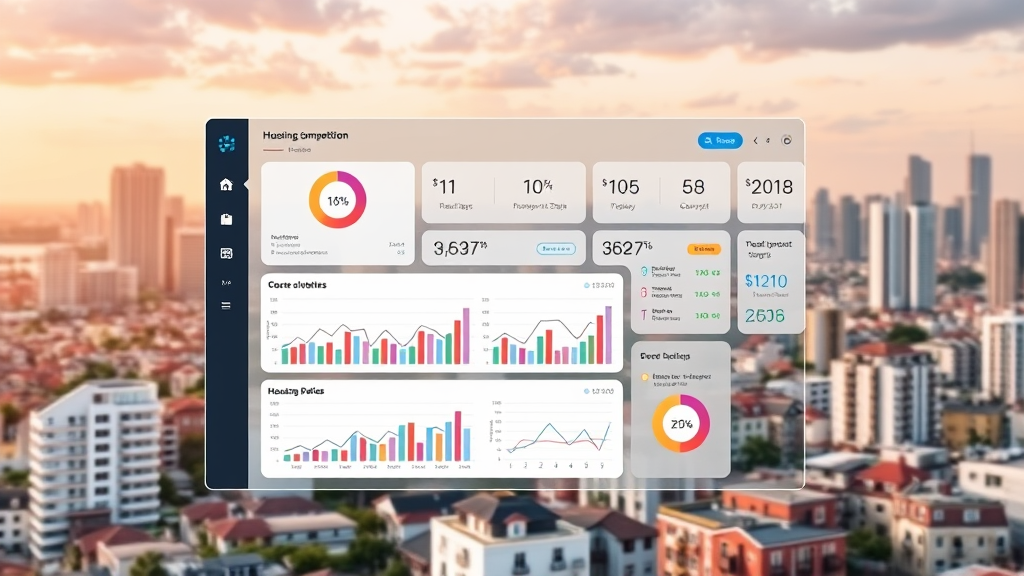Click the 20% donut chart
Image resolution: width=1024 pixels, height=576 pixels.
click(681, 423)
